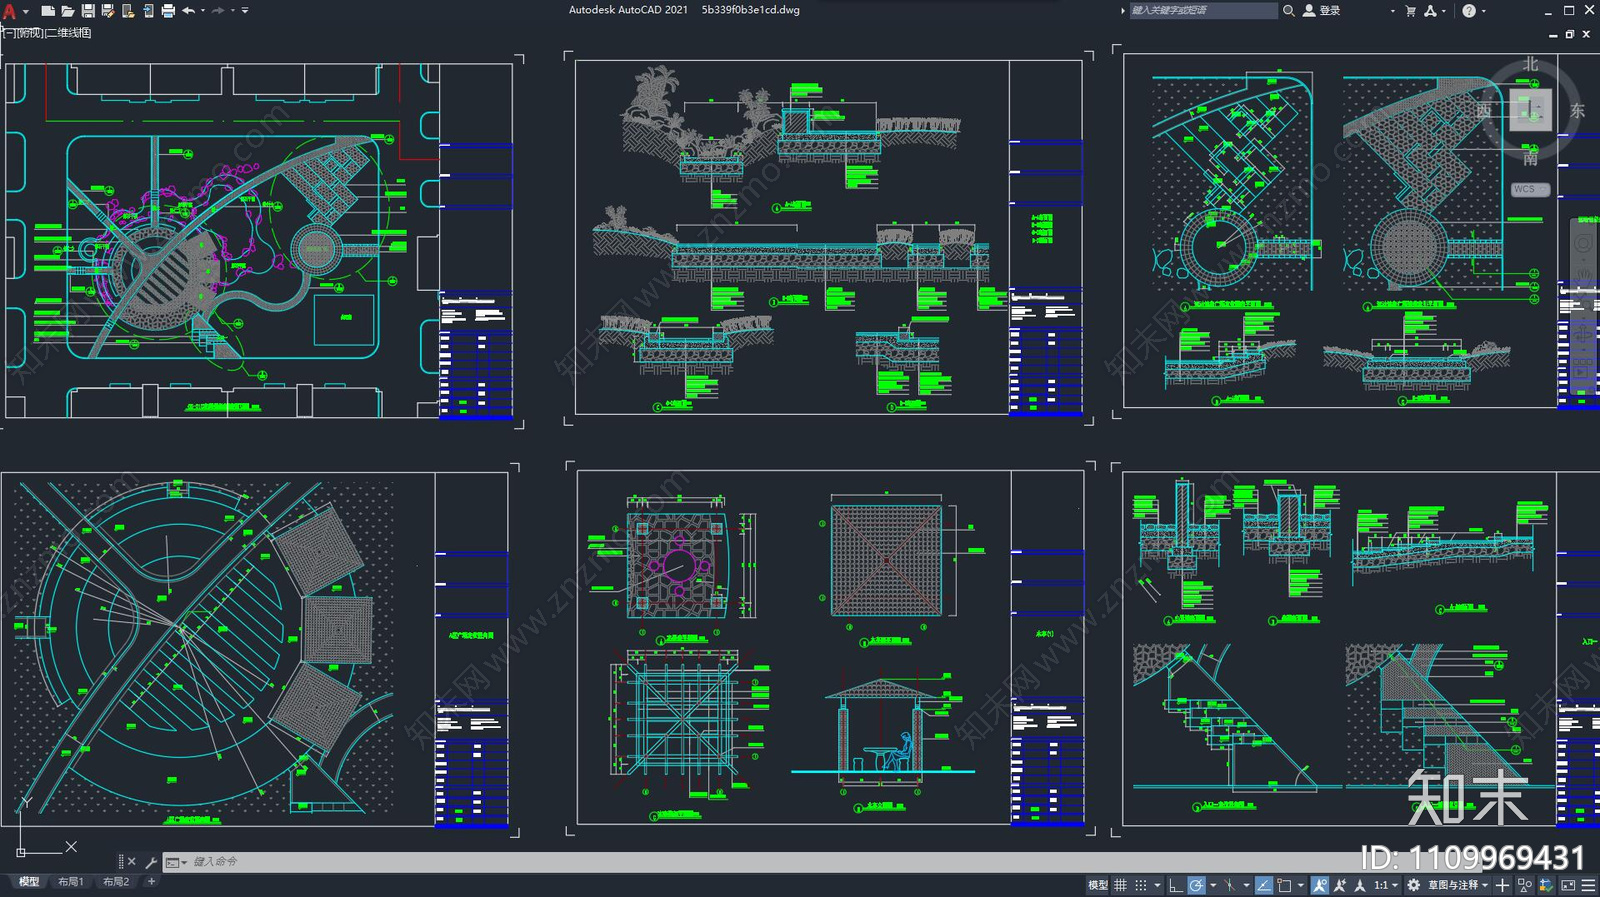This screenshot has height=897, width=1600.
Task: Toggle object snap tracking icon
Action: [x=1264, y=885]
